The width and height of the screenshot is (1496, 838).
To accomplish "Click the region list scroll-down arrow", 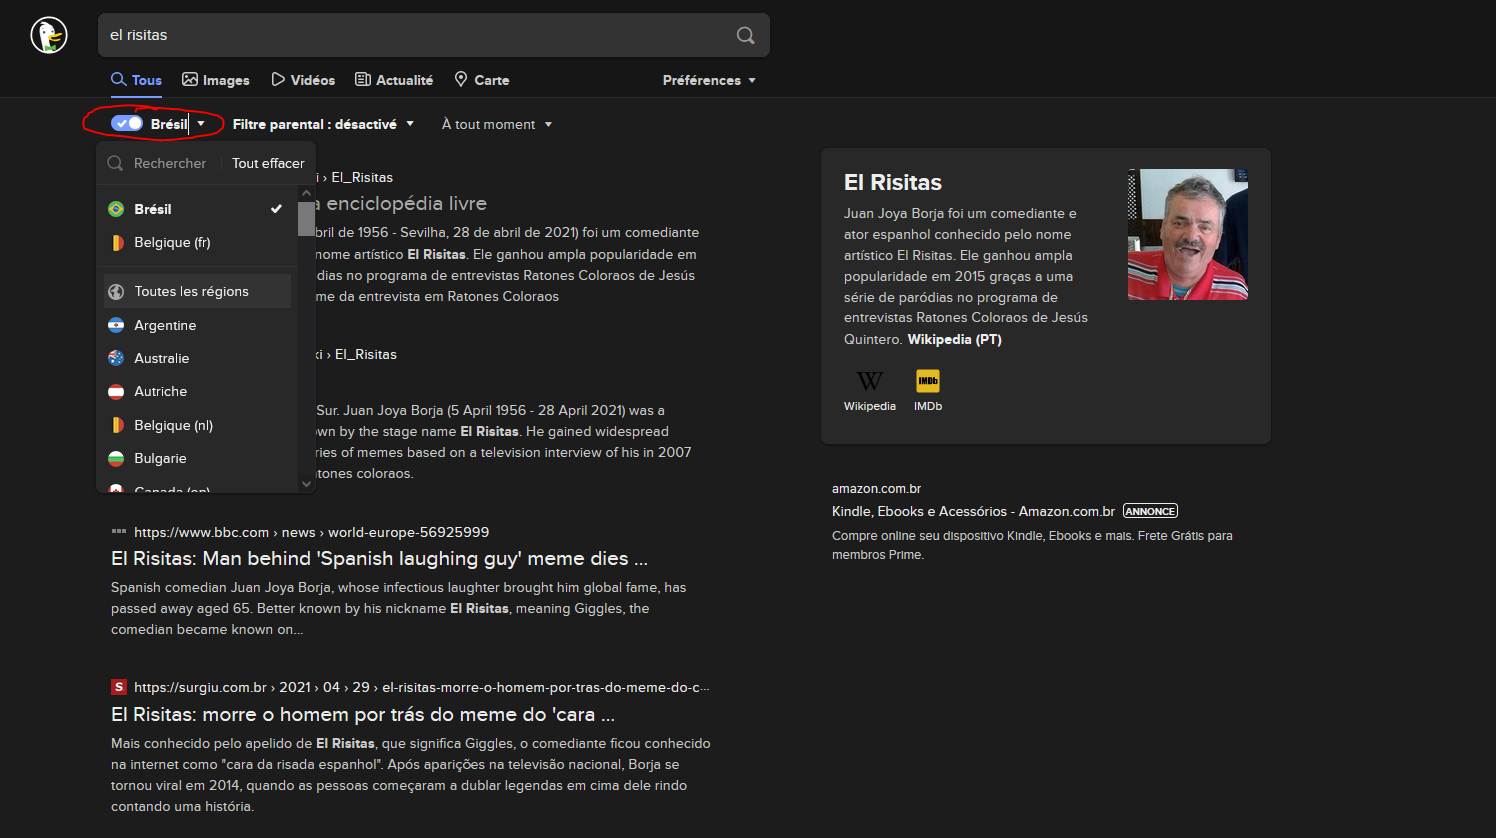I will [x=306, y=484].
